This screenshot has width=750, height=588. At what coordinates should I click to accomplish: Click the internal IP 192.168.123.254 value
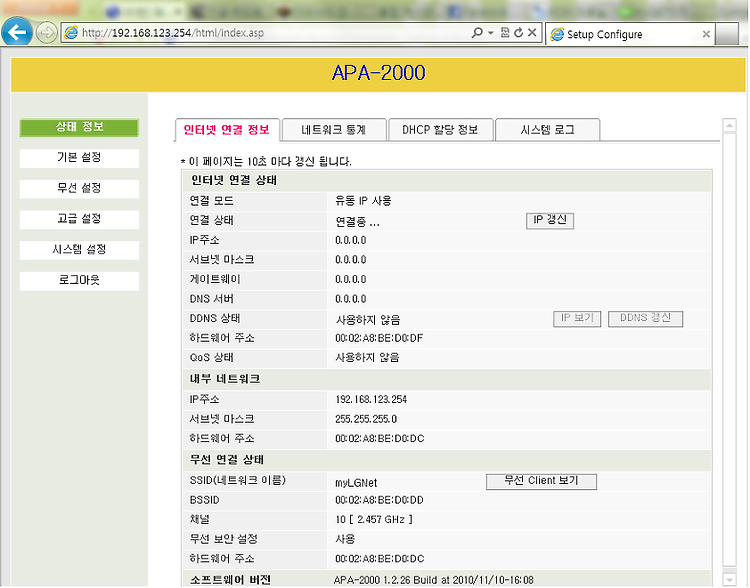coord(371,399)
